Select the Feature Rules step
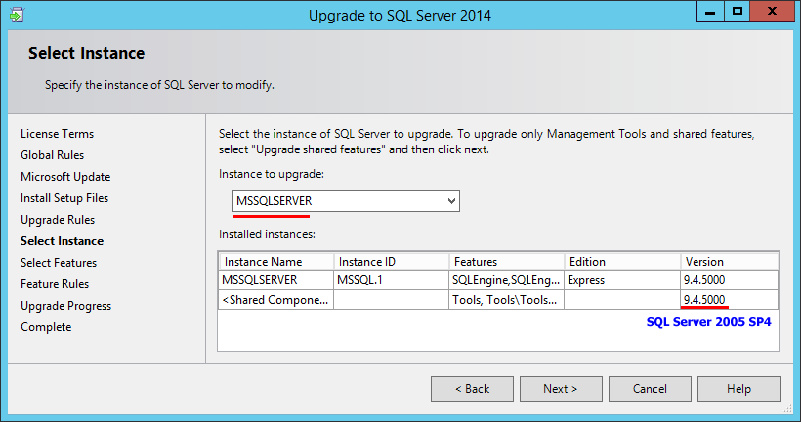 pos(54,284)
